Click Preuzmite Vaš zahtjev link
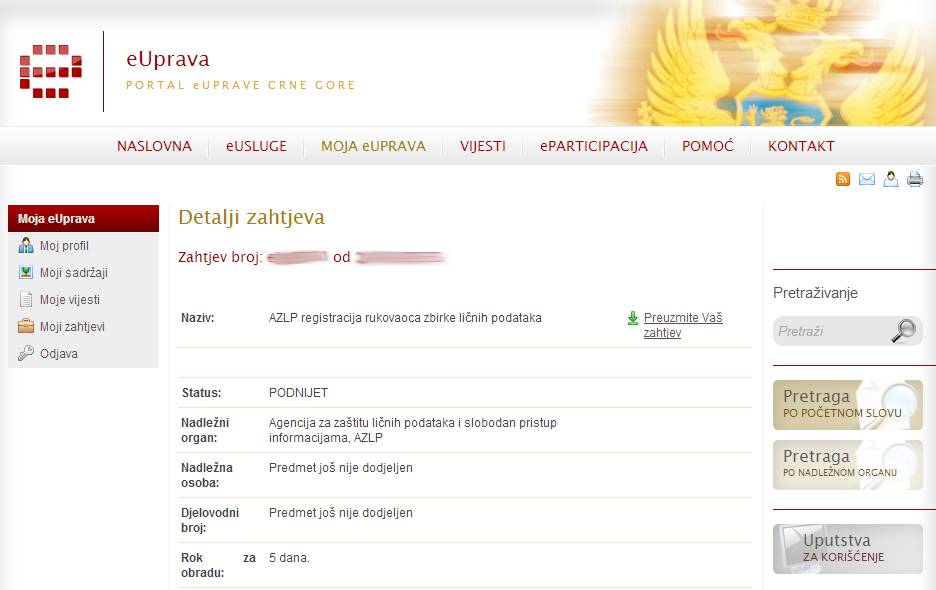Screen dimensions: 936x590 682,325
